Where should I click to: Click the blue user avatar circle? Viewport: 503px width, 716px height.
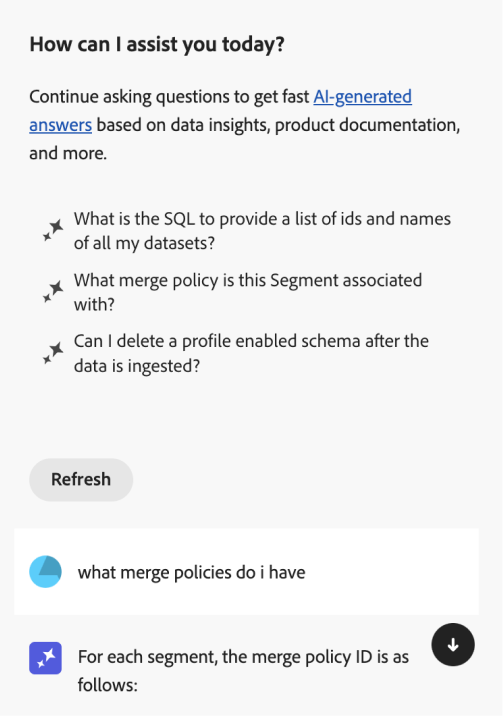point(46,571)
